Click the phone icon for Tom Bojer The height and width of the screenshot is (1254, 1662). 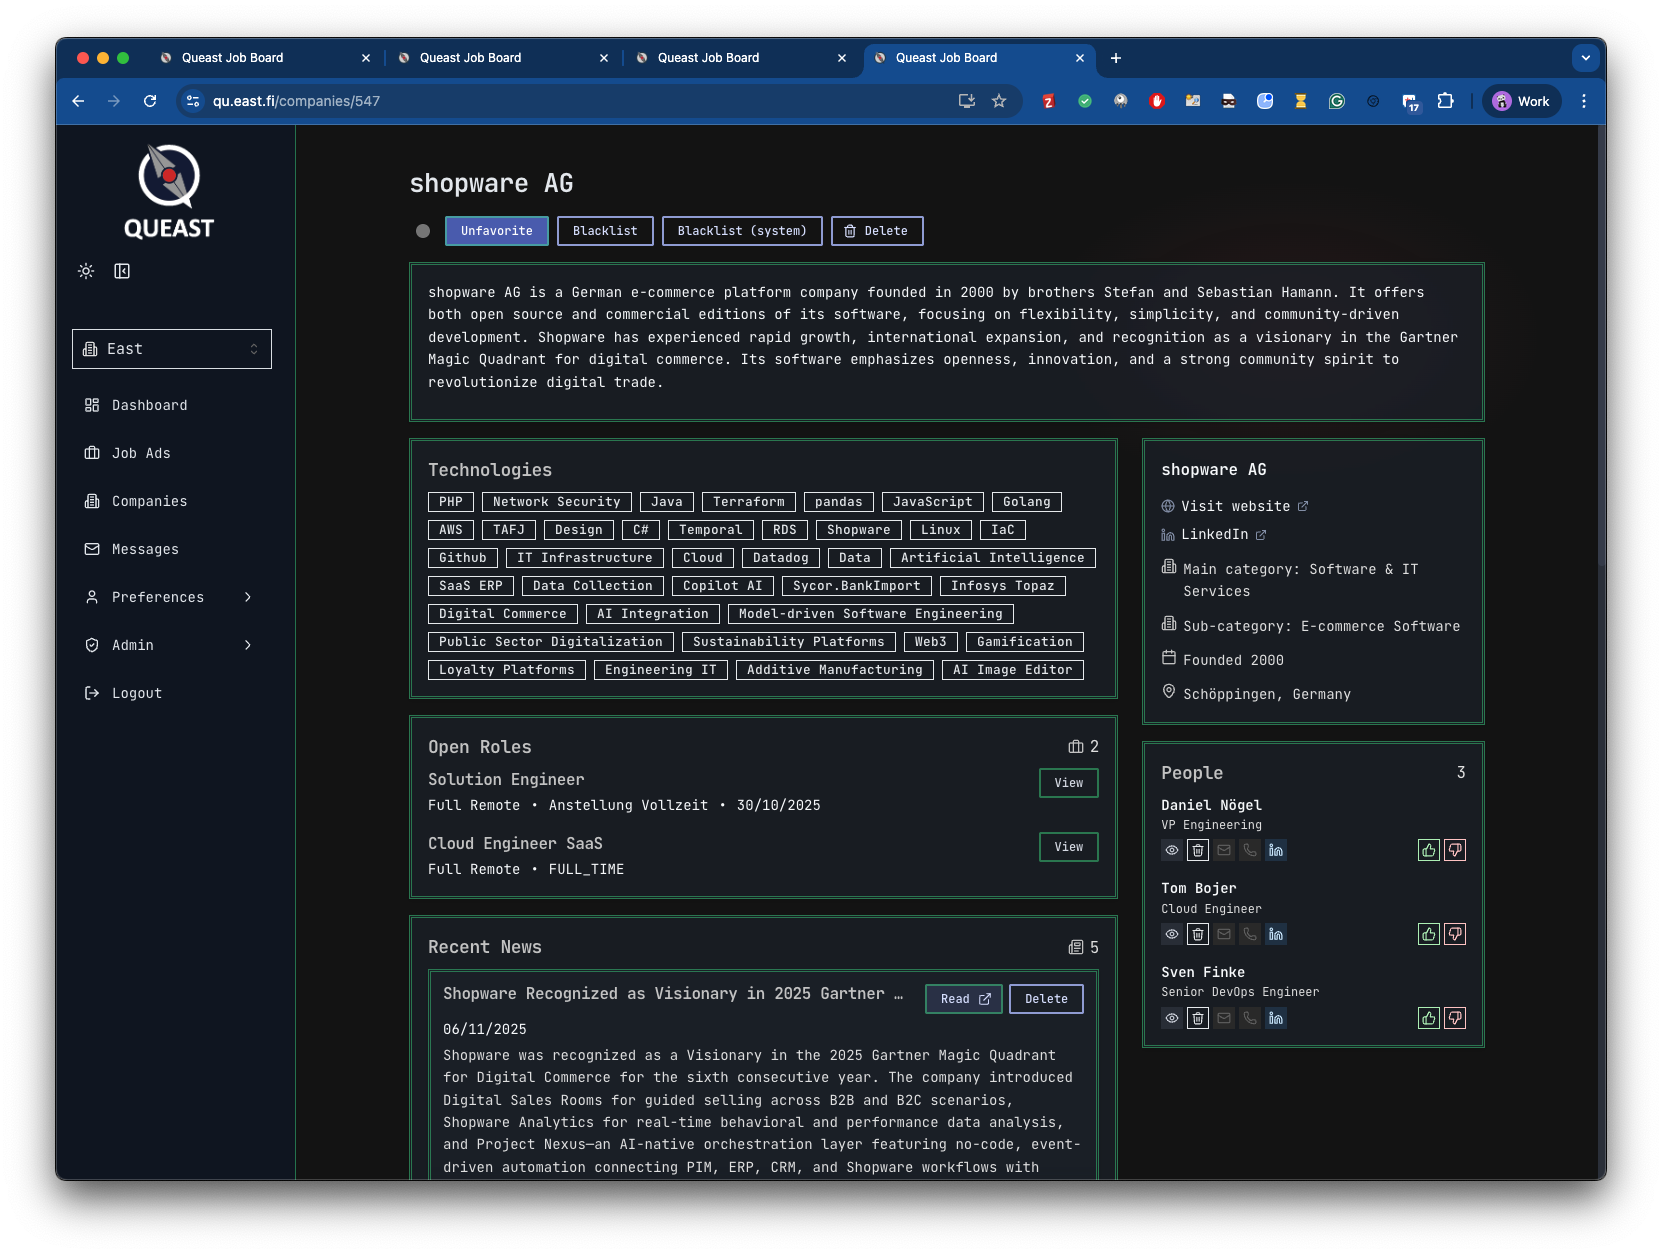click(x=1250, y=934)
